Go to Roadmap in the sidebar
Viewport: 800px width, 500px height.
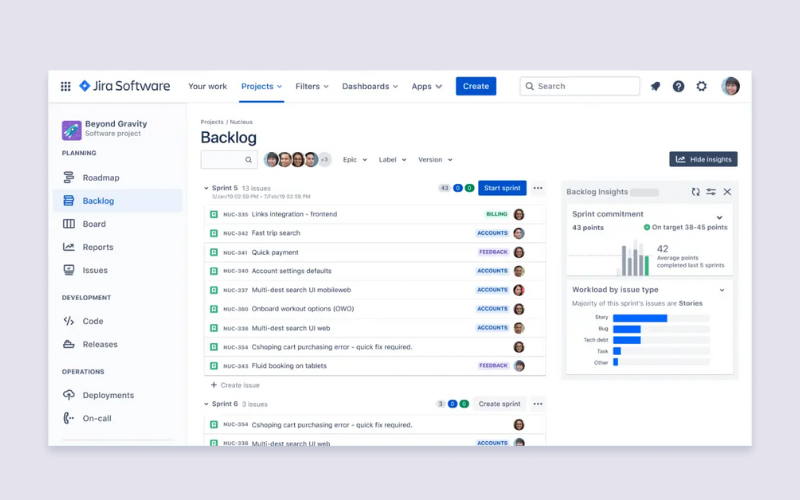[100, 178]
